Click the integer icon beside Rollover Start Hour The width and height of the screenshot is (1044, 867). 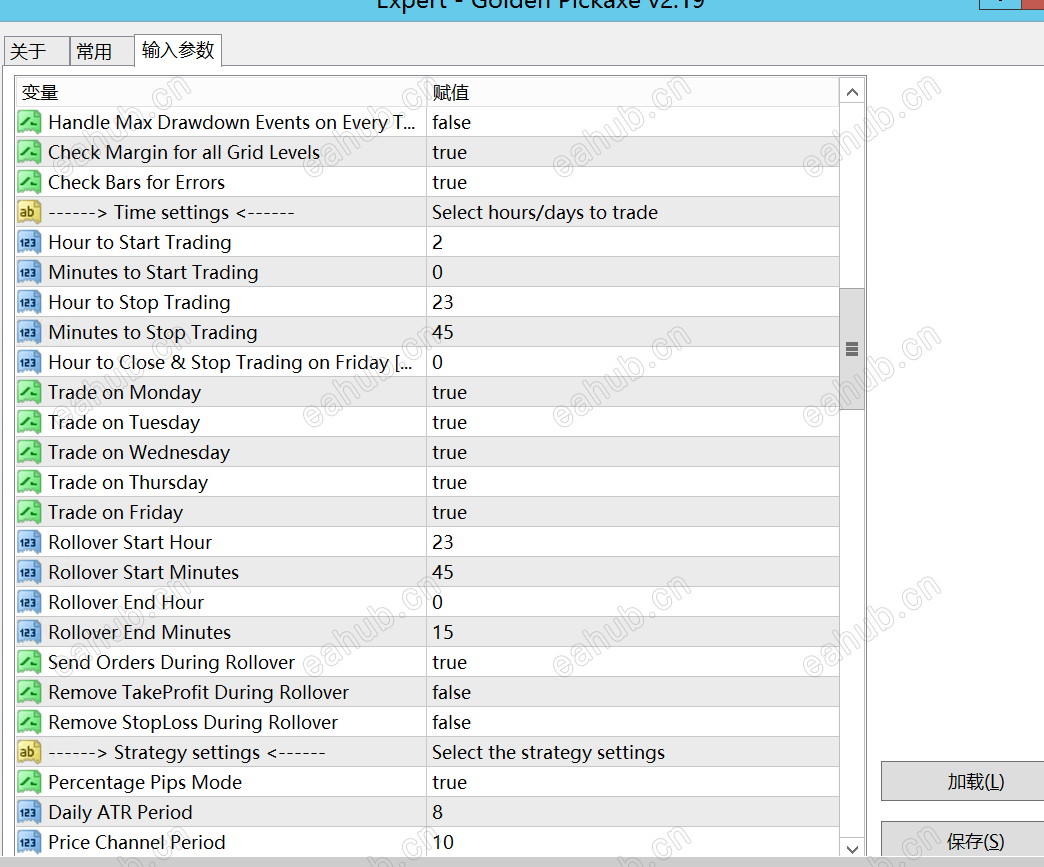29,542
